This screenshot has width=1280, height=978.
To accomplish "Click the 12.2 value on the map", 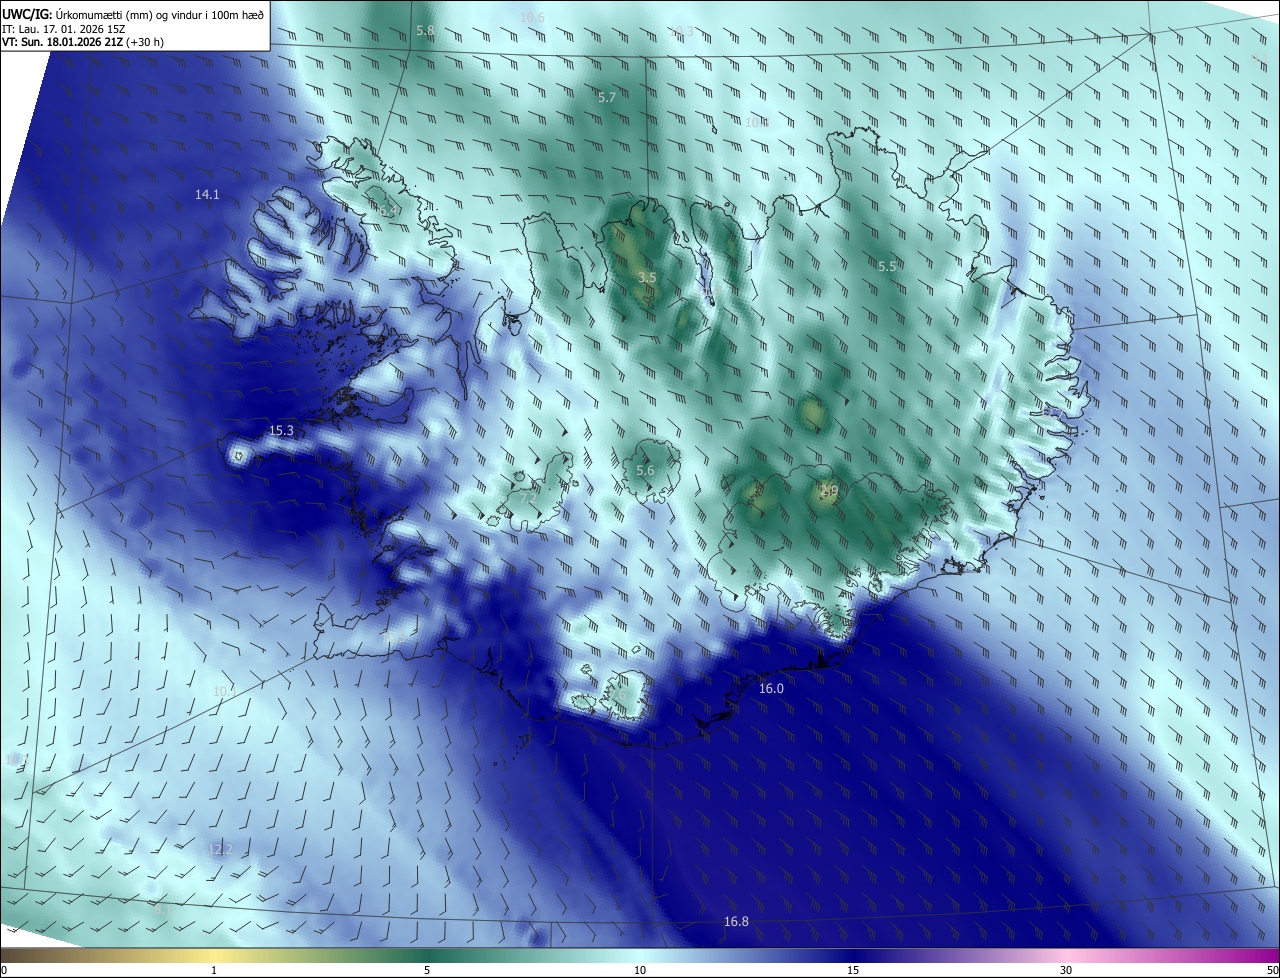I will point(219,849).
